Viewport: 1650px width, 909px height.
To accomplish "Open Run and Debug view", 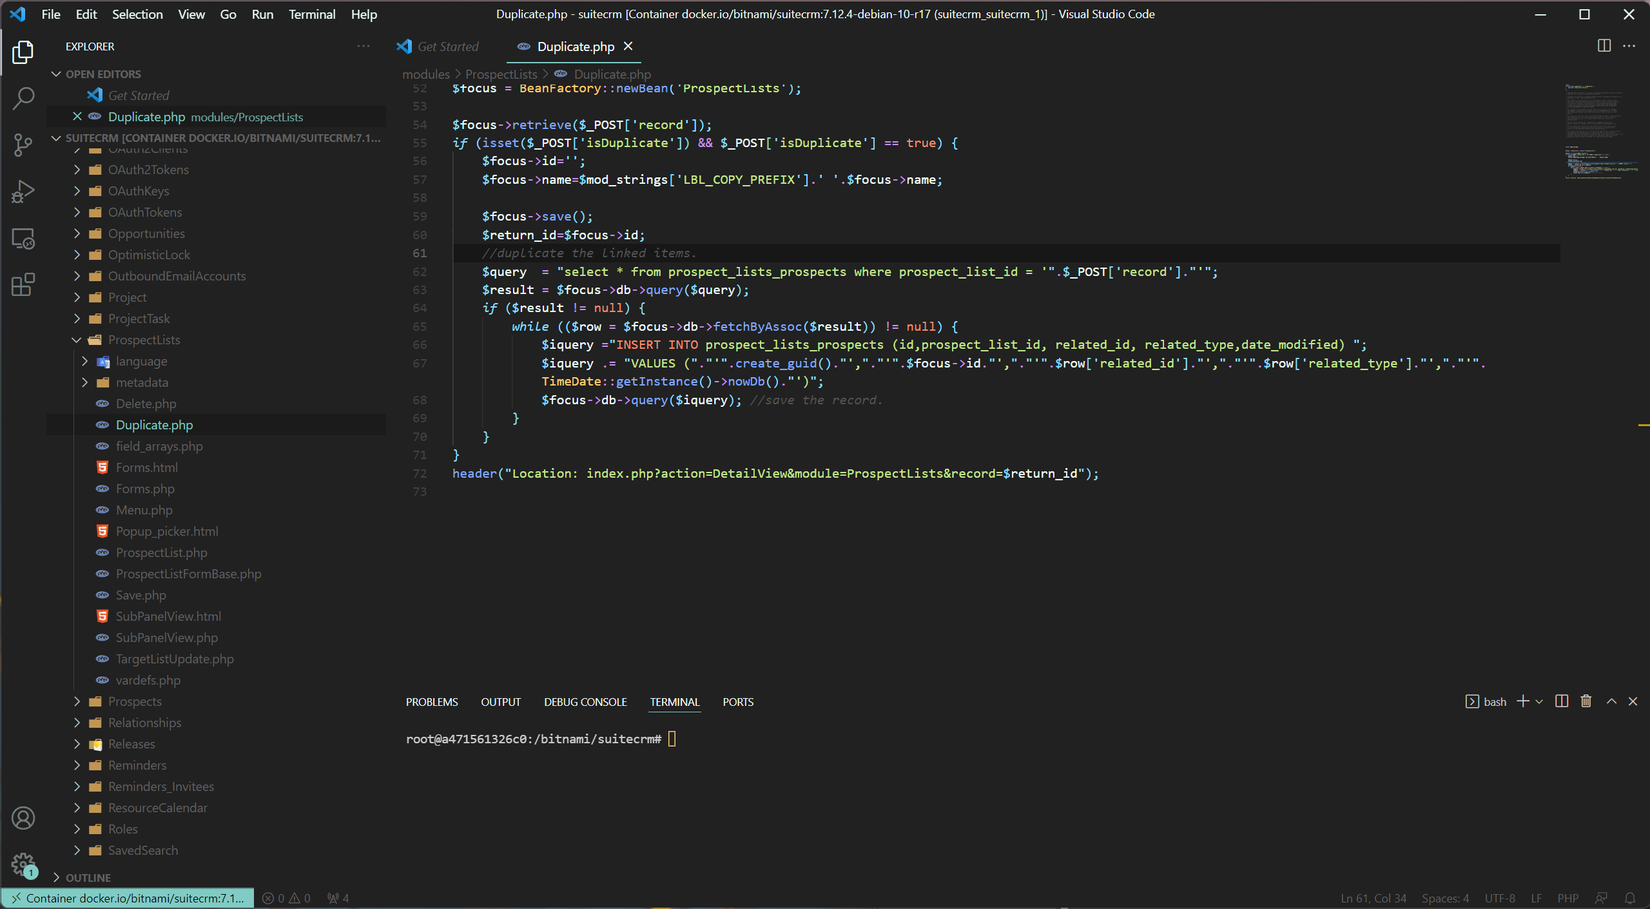I will pyautogui.click(x=23, y=192).
